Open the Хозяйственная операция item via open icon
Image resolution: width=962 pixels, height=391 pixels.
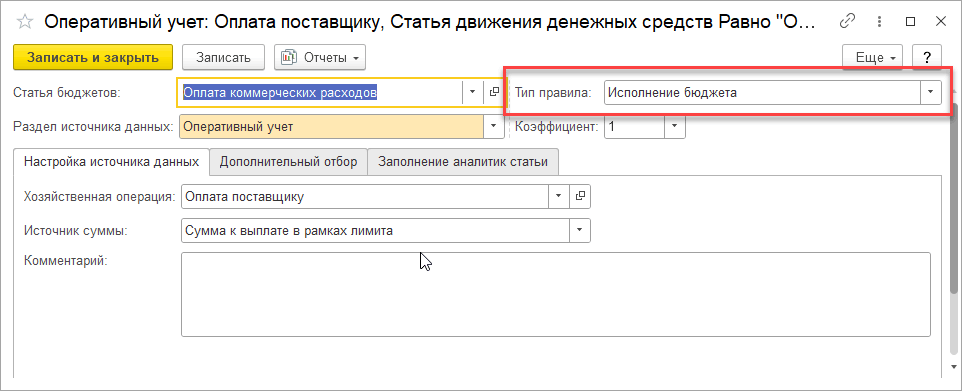point(580,196)
